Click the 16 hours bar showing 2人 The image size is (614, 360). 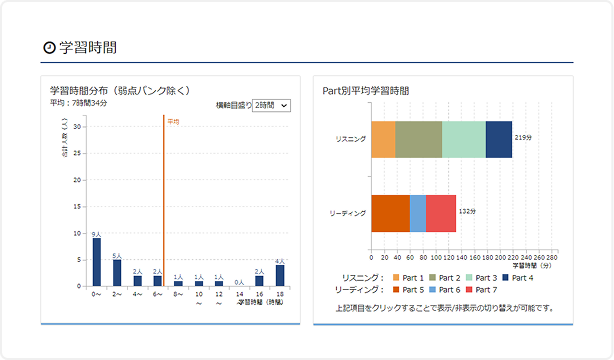[x=259, y=281]
